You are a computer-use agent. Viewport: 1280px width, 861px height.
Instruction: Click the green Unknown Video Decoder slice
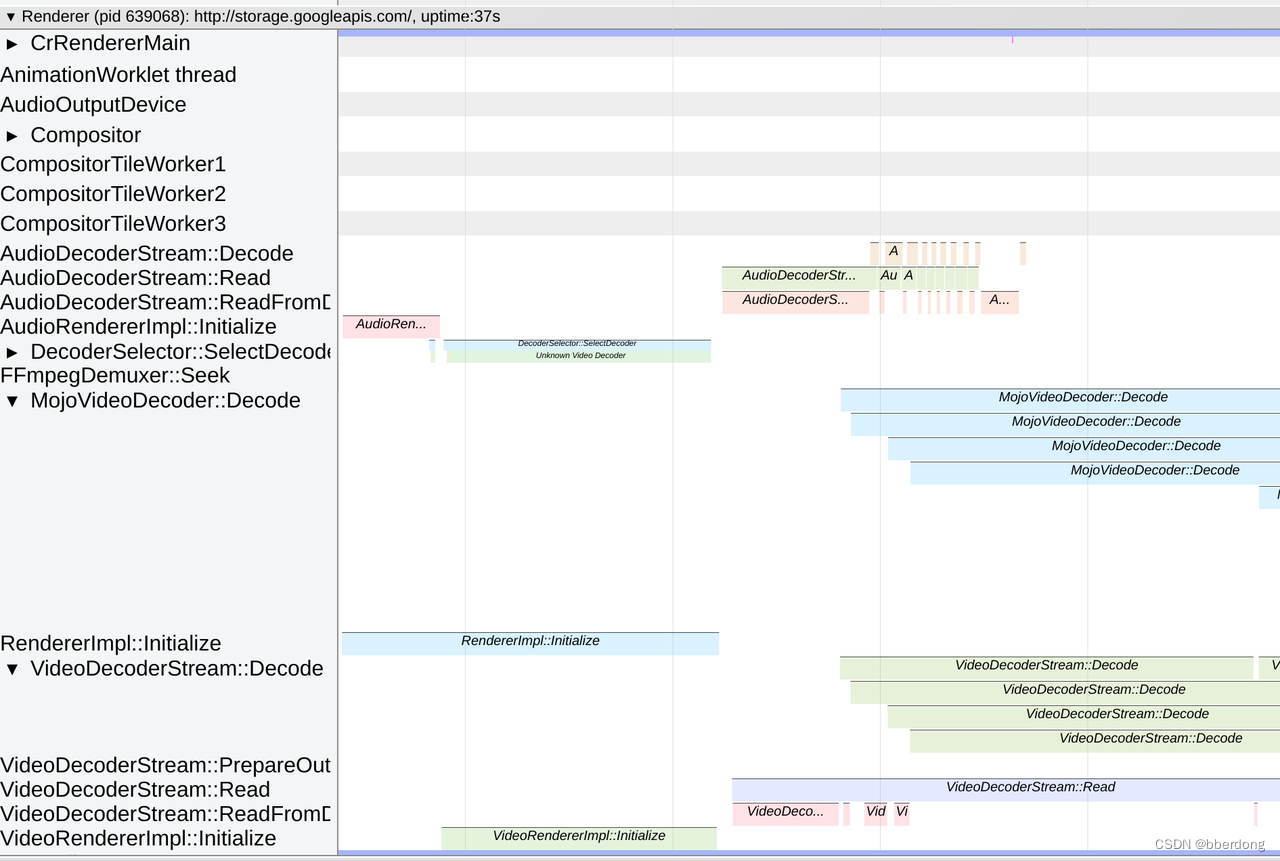coord(579,356)
